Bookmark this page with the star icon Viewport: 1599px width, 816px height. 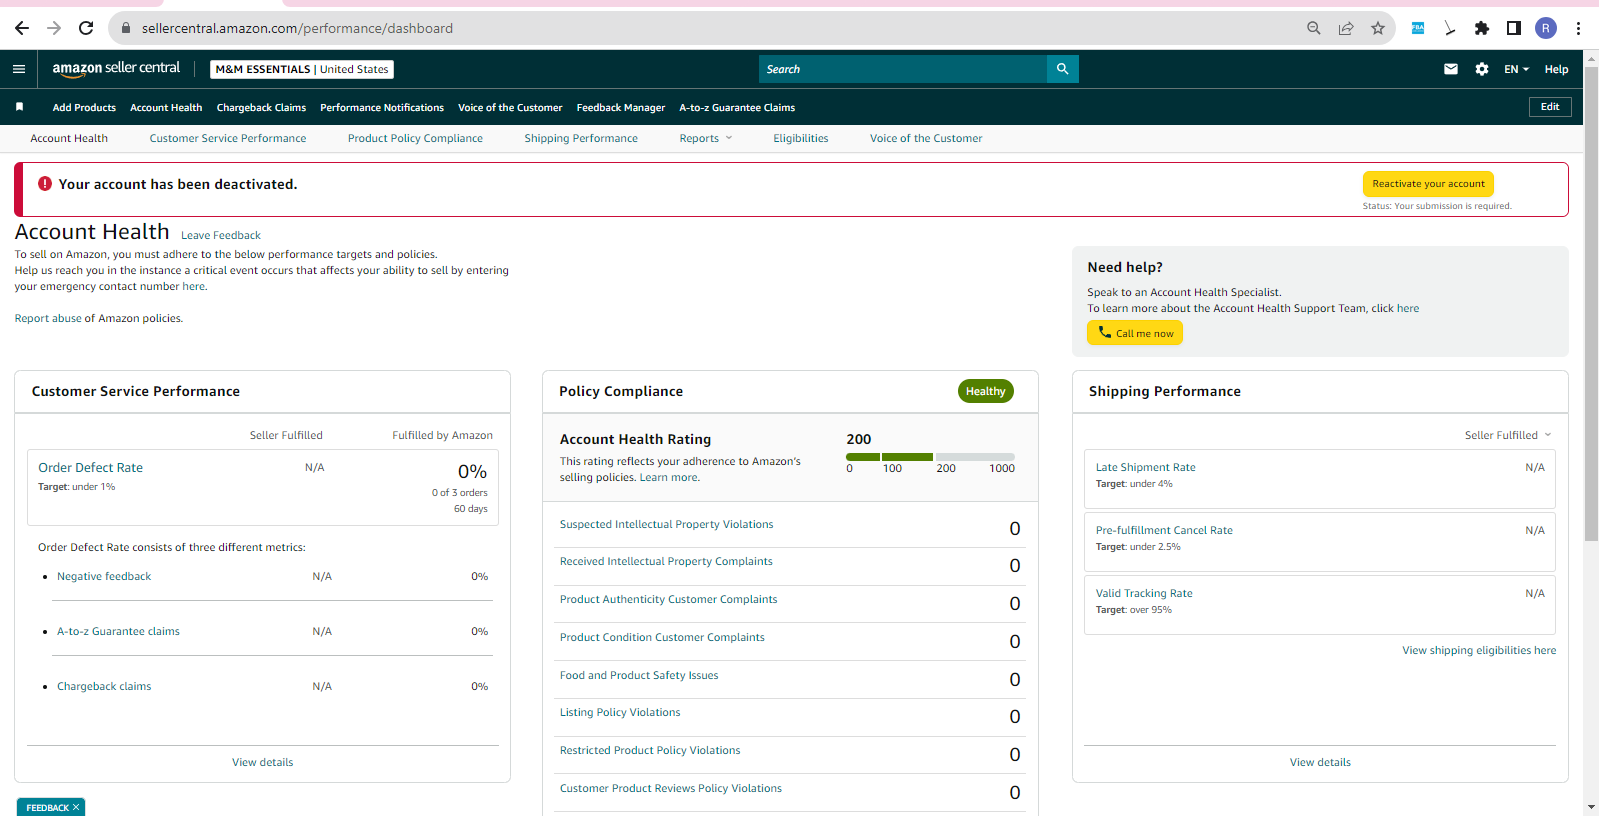click(x=1378, y=28)
